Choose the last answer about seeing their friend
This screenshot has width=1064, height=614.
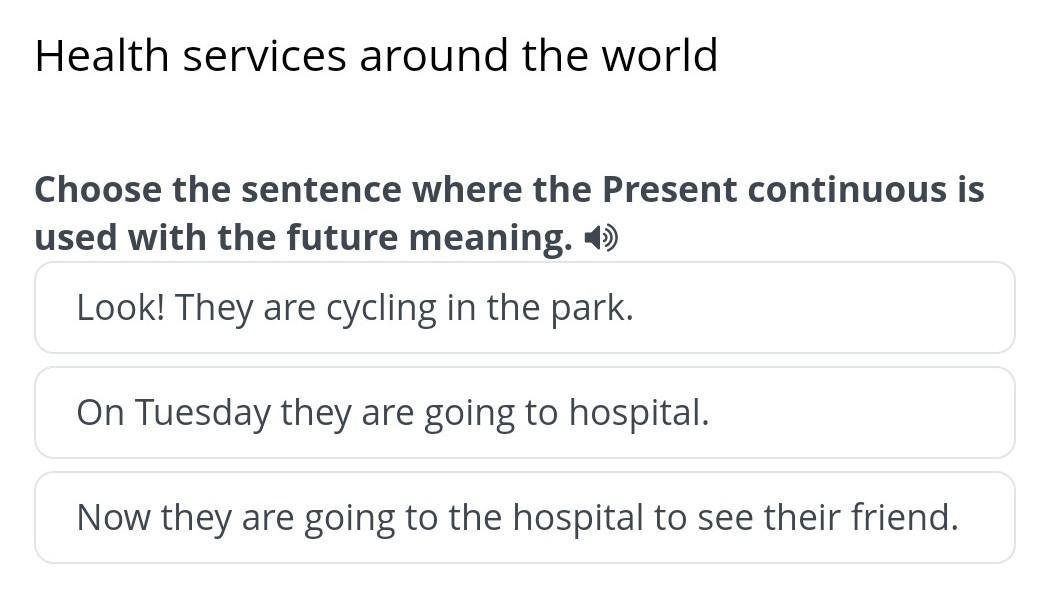(524, 517)
